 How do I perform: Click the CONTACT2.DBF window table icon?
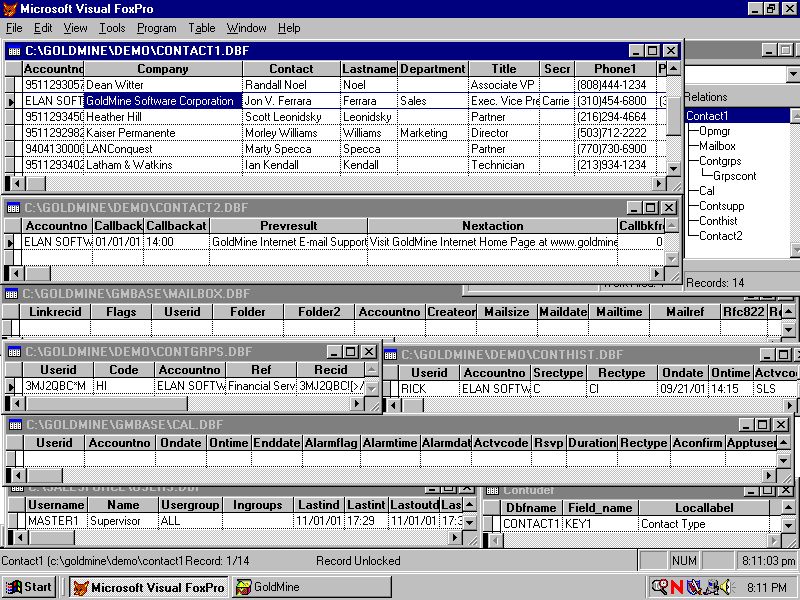13,208
